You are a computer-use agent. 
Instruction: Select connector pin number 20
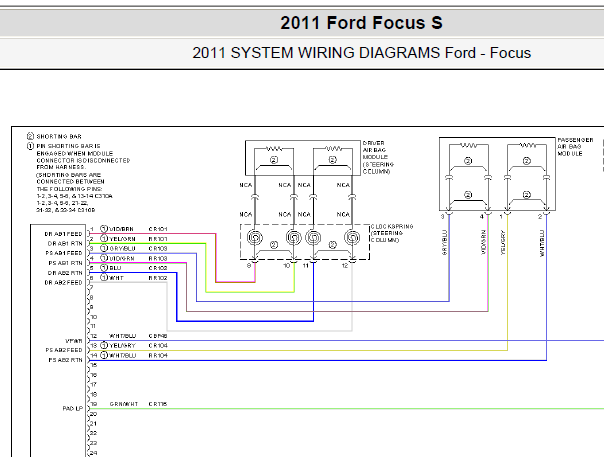pos(94,414)
